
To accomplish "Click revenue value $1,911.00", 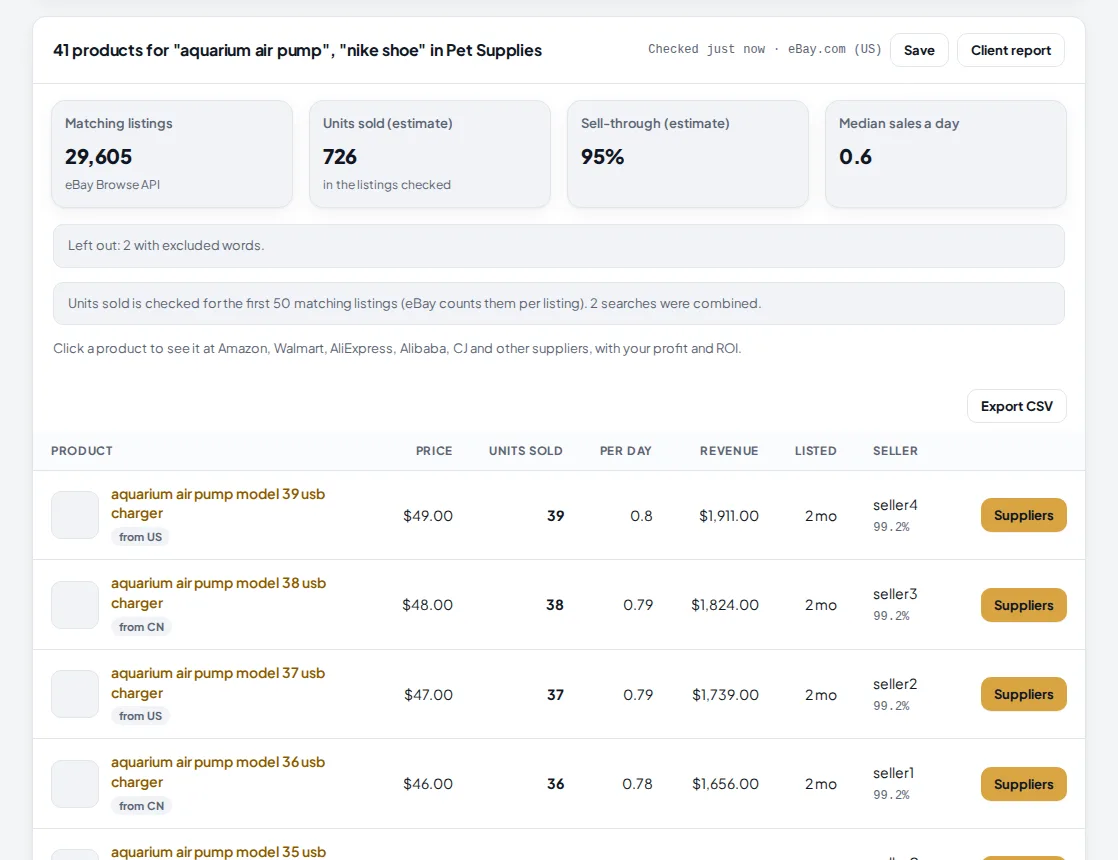I will click(x=729, y=516).
